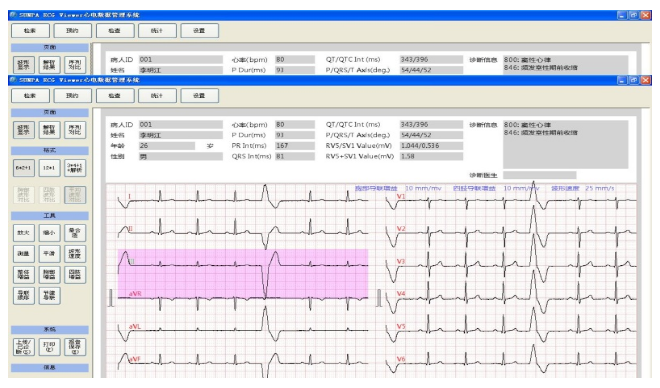Activate the 测量 measurement tool

(x=24, y=254)
